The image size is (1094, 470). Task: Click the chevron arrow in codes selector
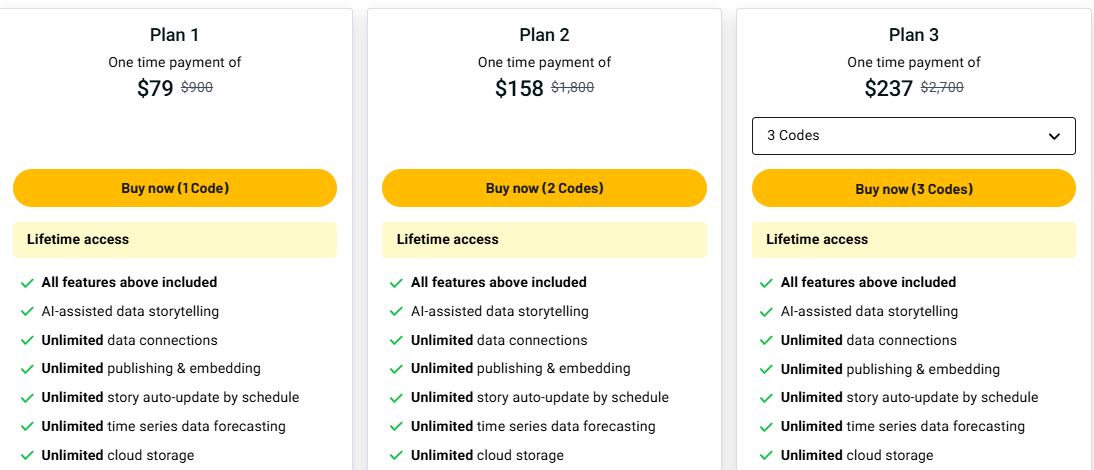coord(1054,137)
